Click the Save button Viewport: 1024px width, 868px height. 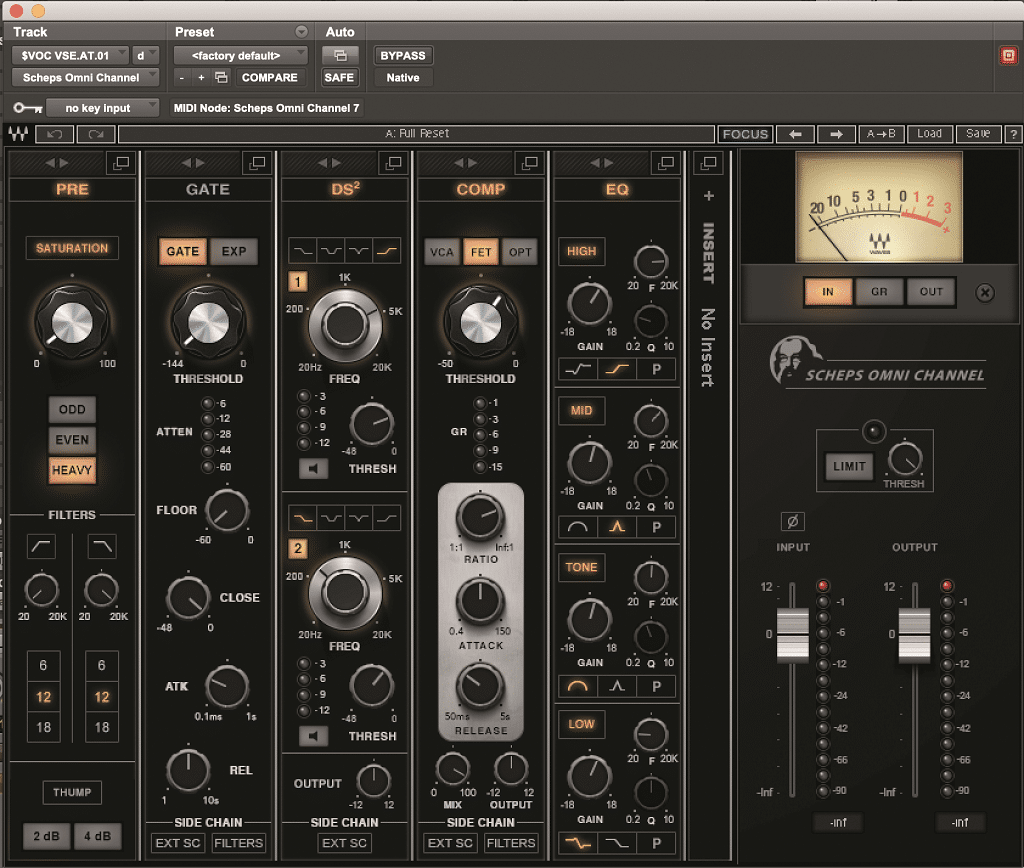tap(978, 134)
